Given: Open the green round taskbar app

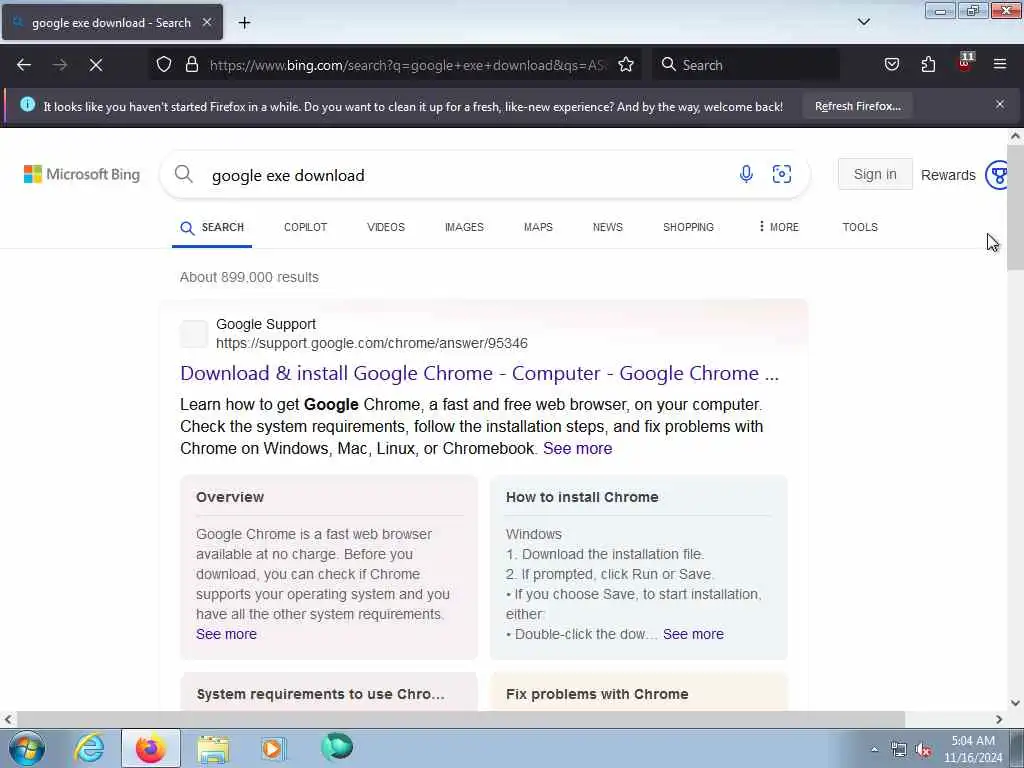Looking at the screenshot, I should click(x=337, y=747).
